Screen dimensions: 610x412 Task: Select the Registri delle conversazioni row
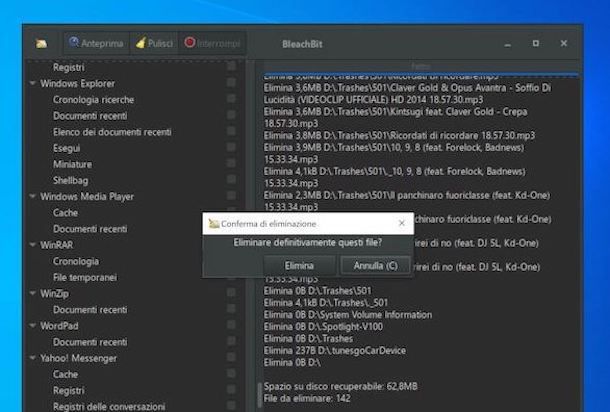(109, 406)
